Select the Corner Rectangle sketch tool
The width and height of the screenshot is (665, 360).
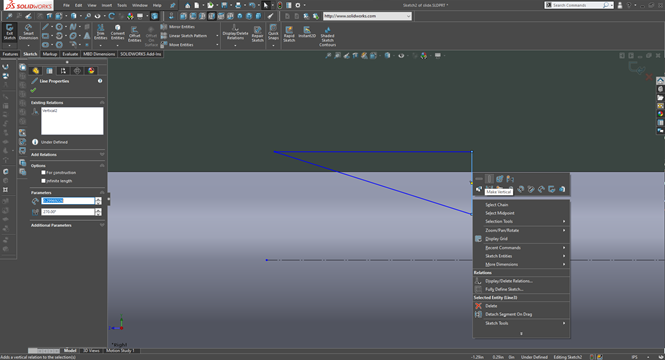point(45,36)
